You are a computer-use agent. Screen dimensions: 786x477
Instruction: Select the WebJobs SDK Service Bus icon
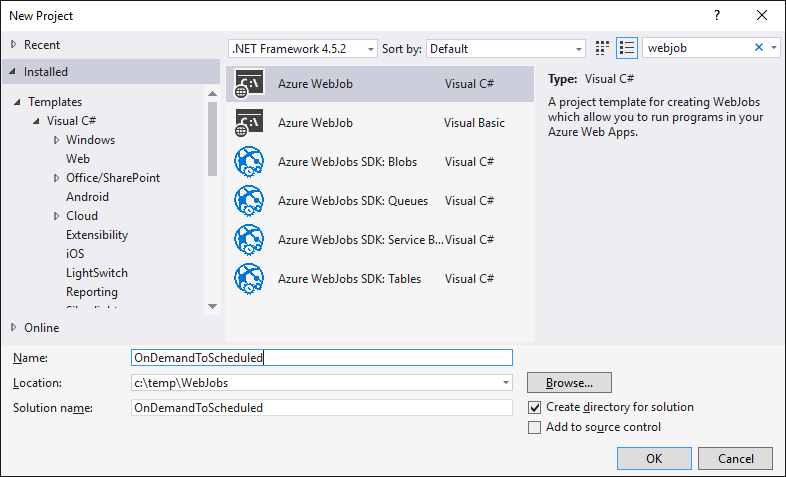pos(249,240)
